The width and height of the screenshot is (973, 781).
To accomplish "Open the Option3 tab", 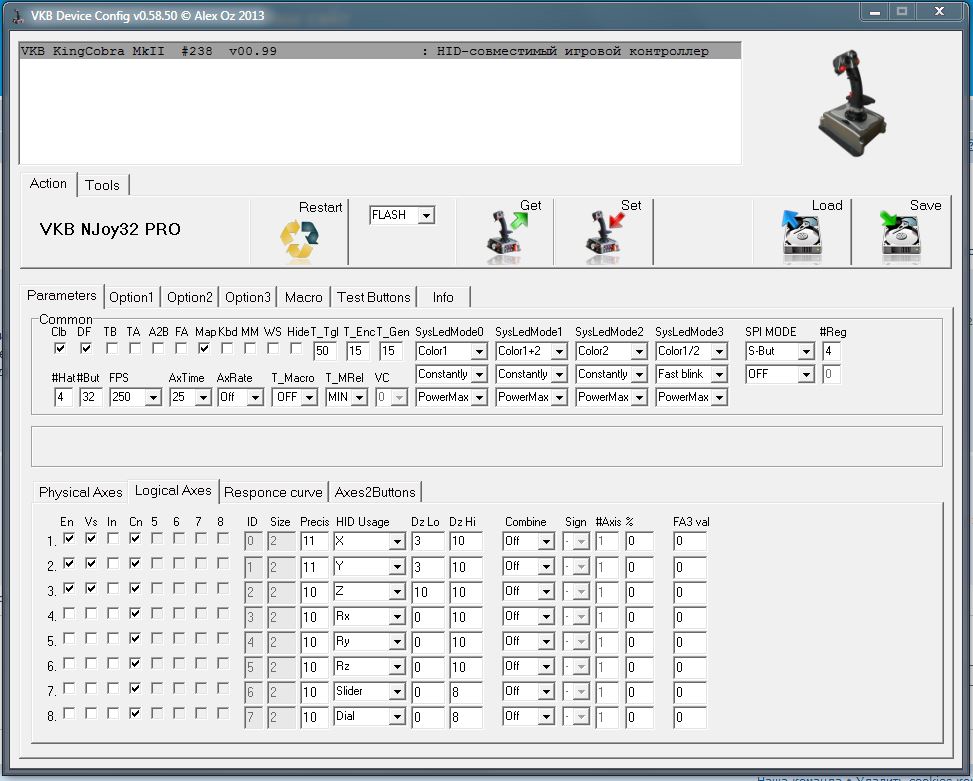I will click(248, 297).
